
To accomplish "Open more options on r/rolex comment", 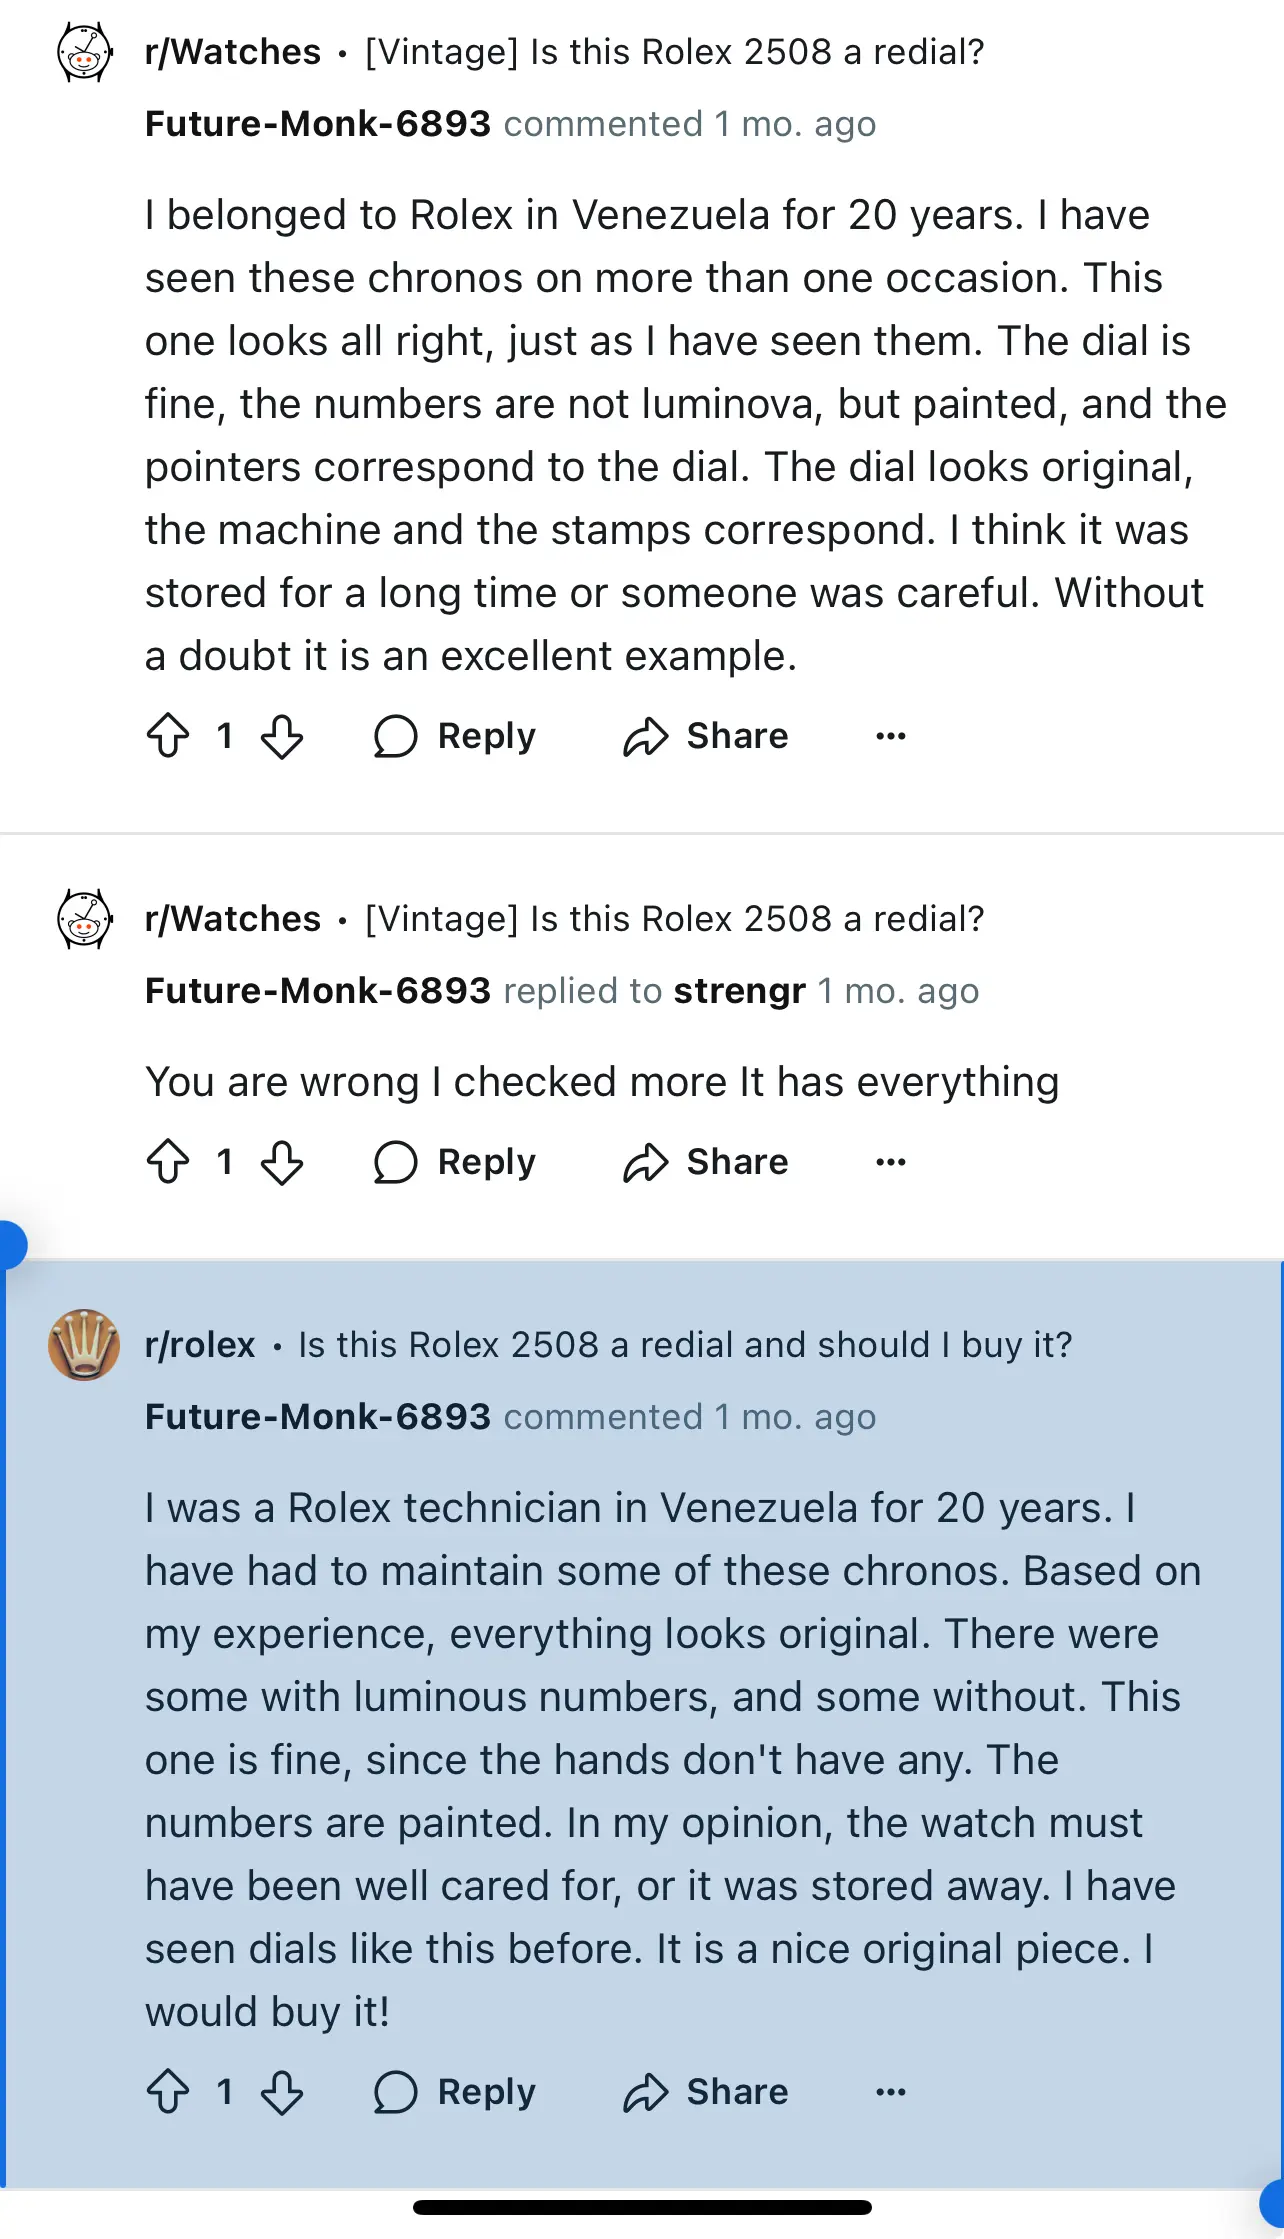I will coord(890,2092).
